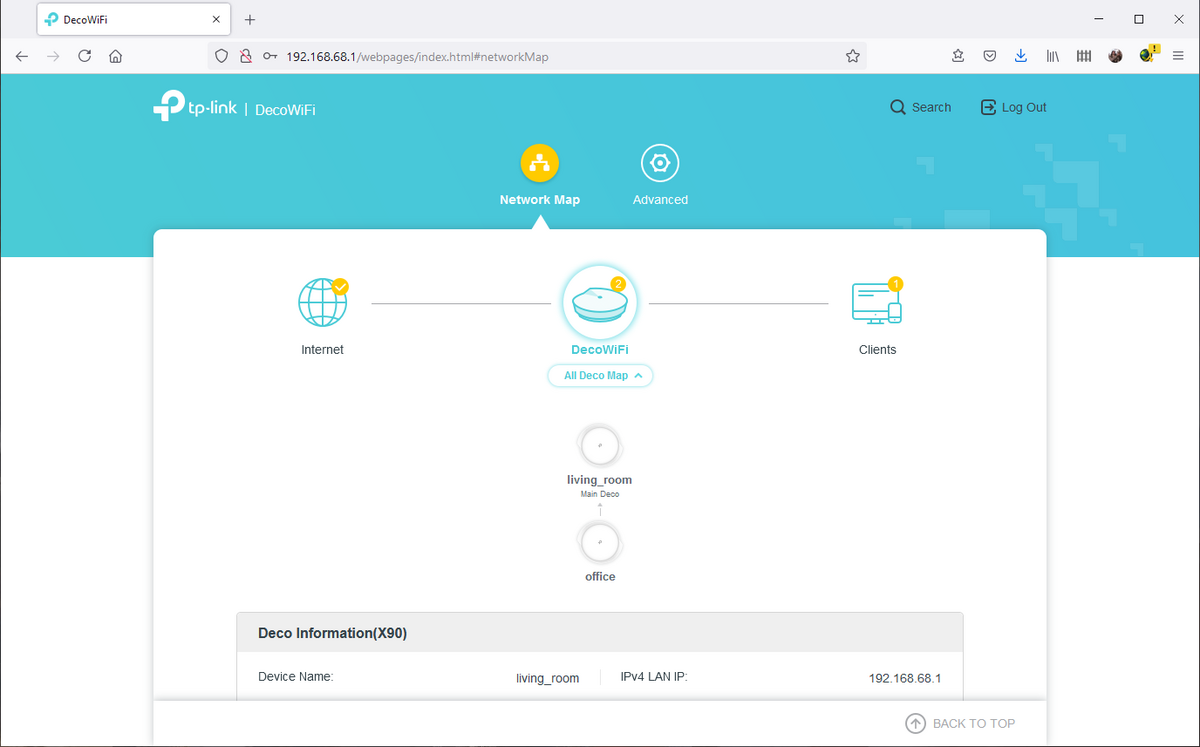
Task: Select the office Deco unit
Action: click(x=600, y=543)
